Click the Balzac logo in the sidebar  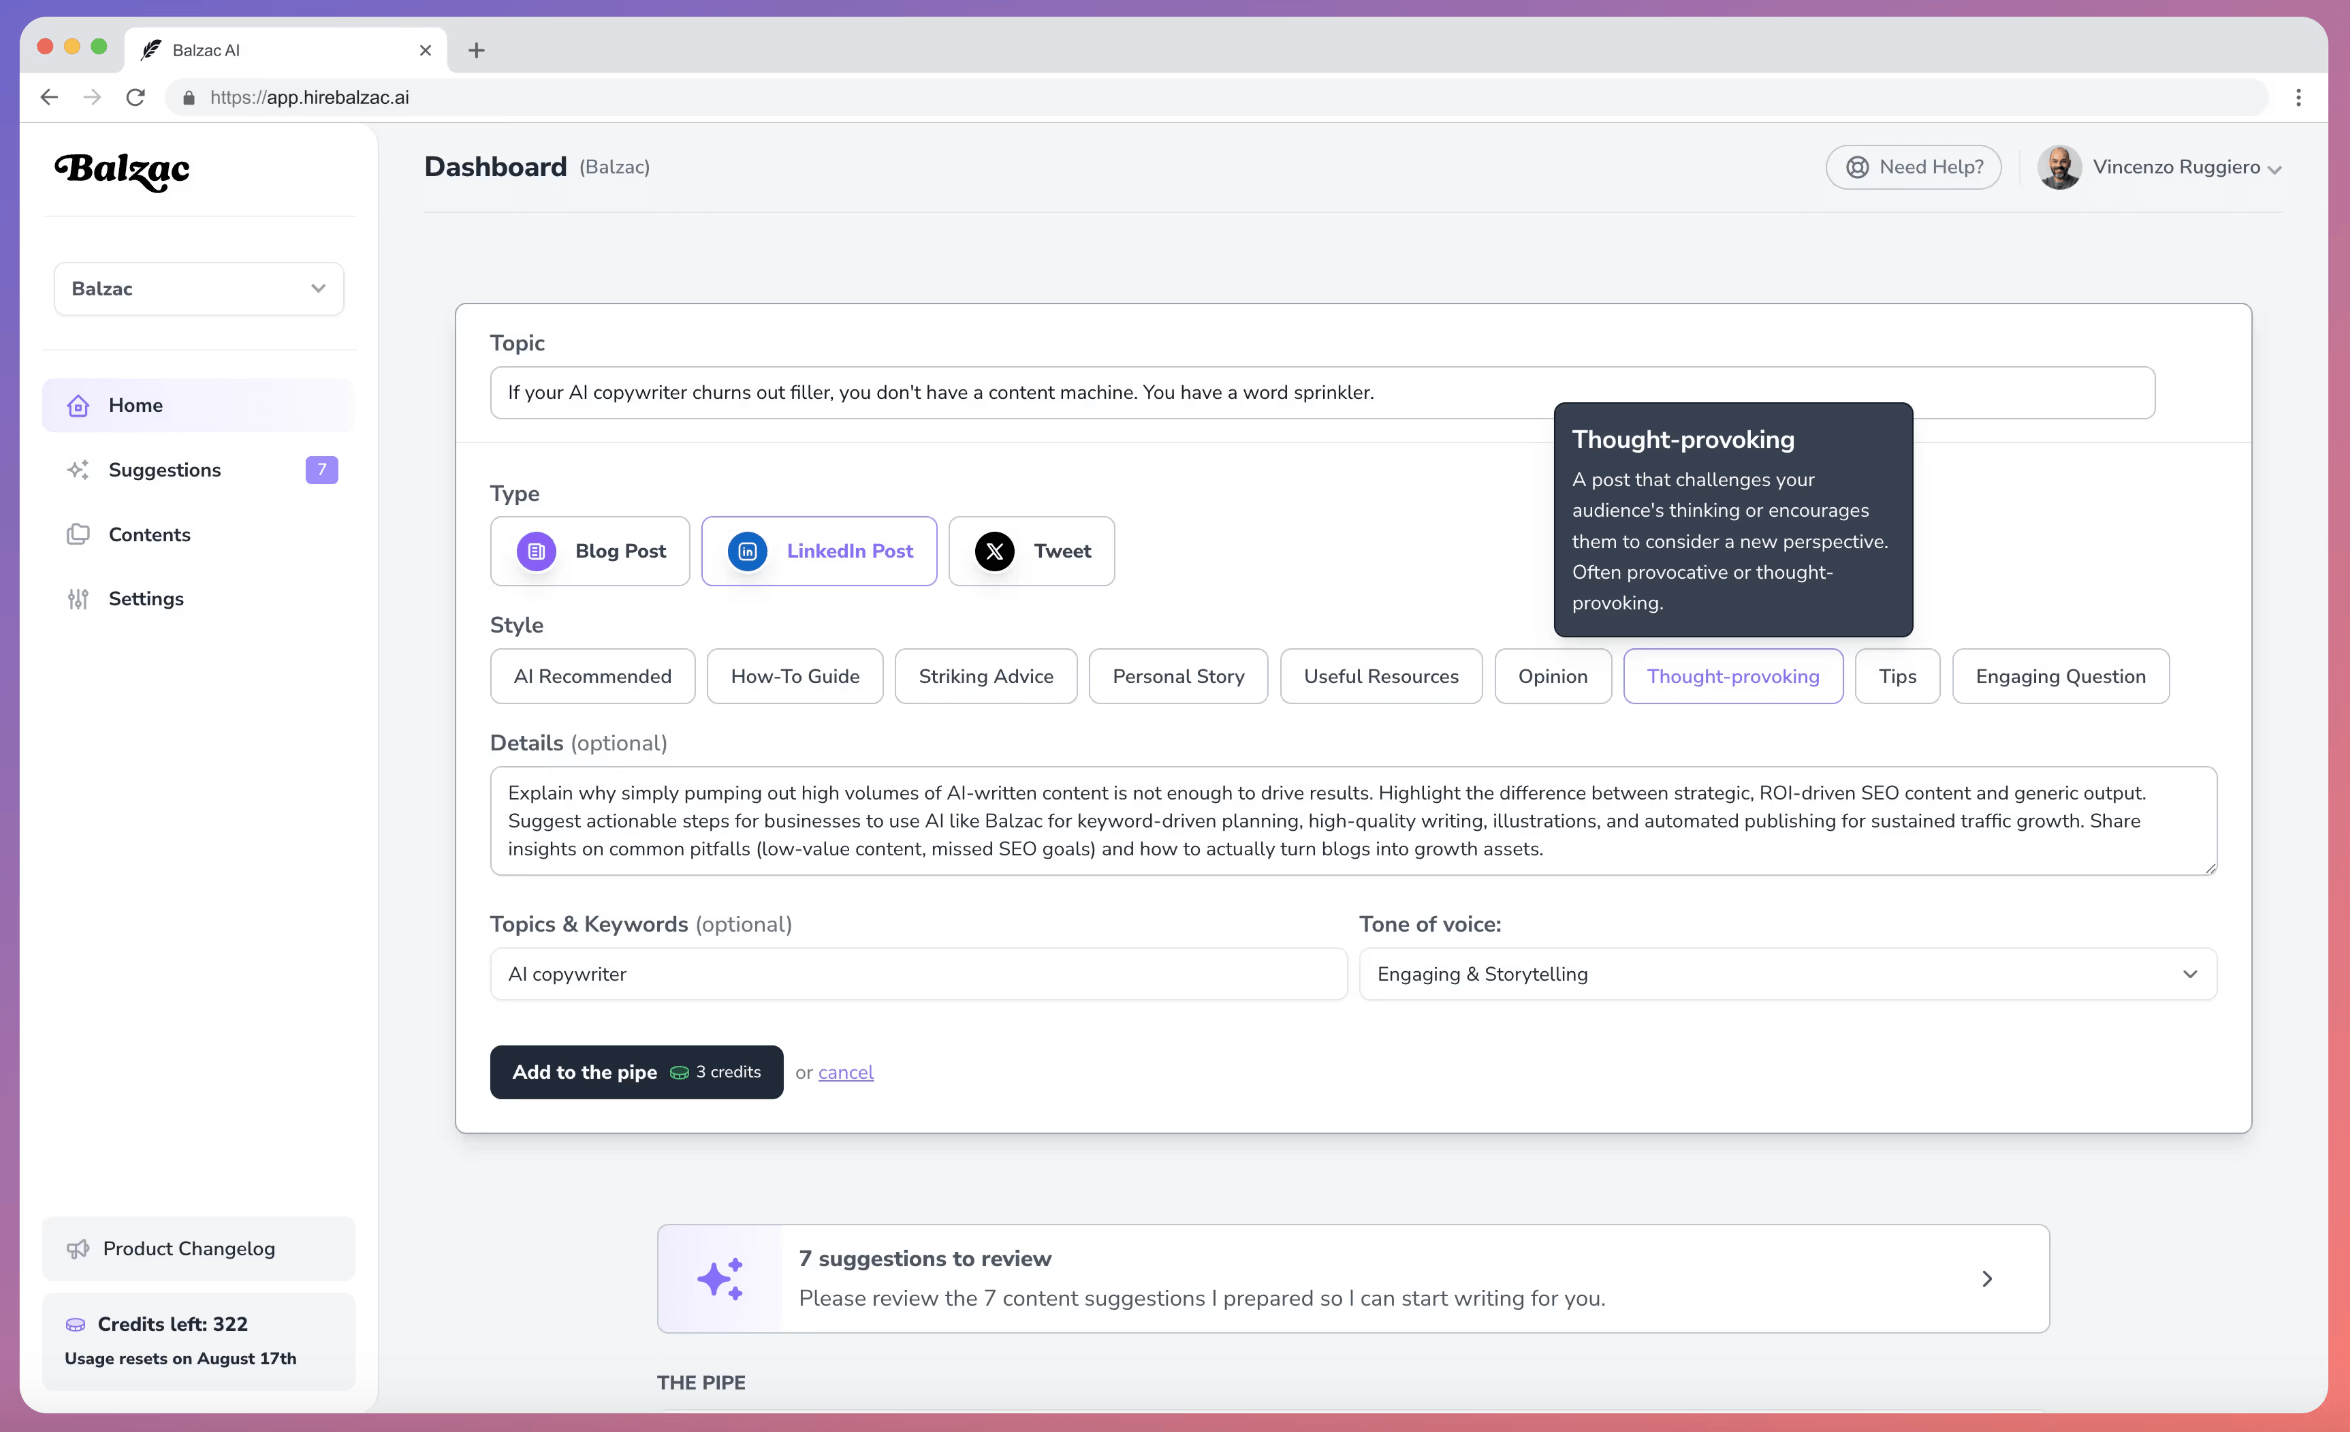[x=122, y=171]
